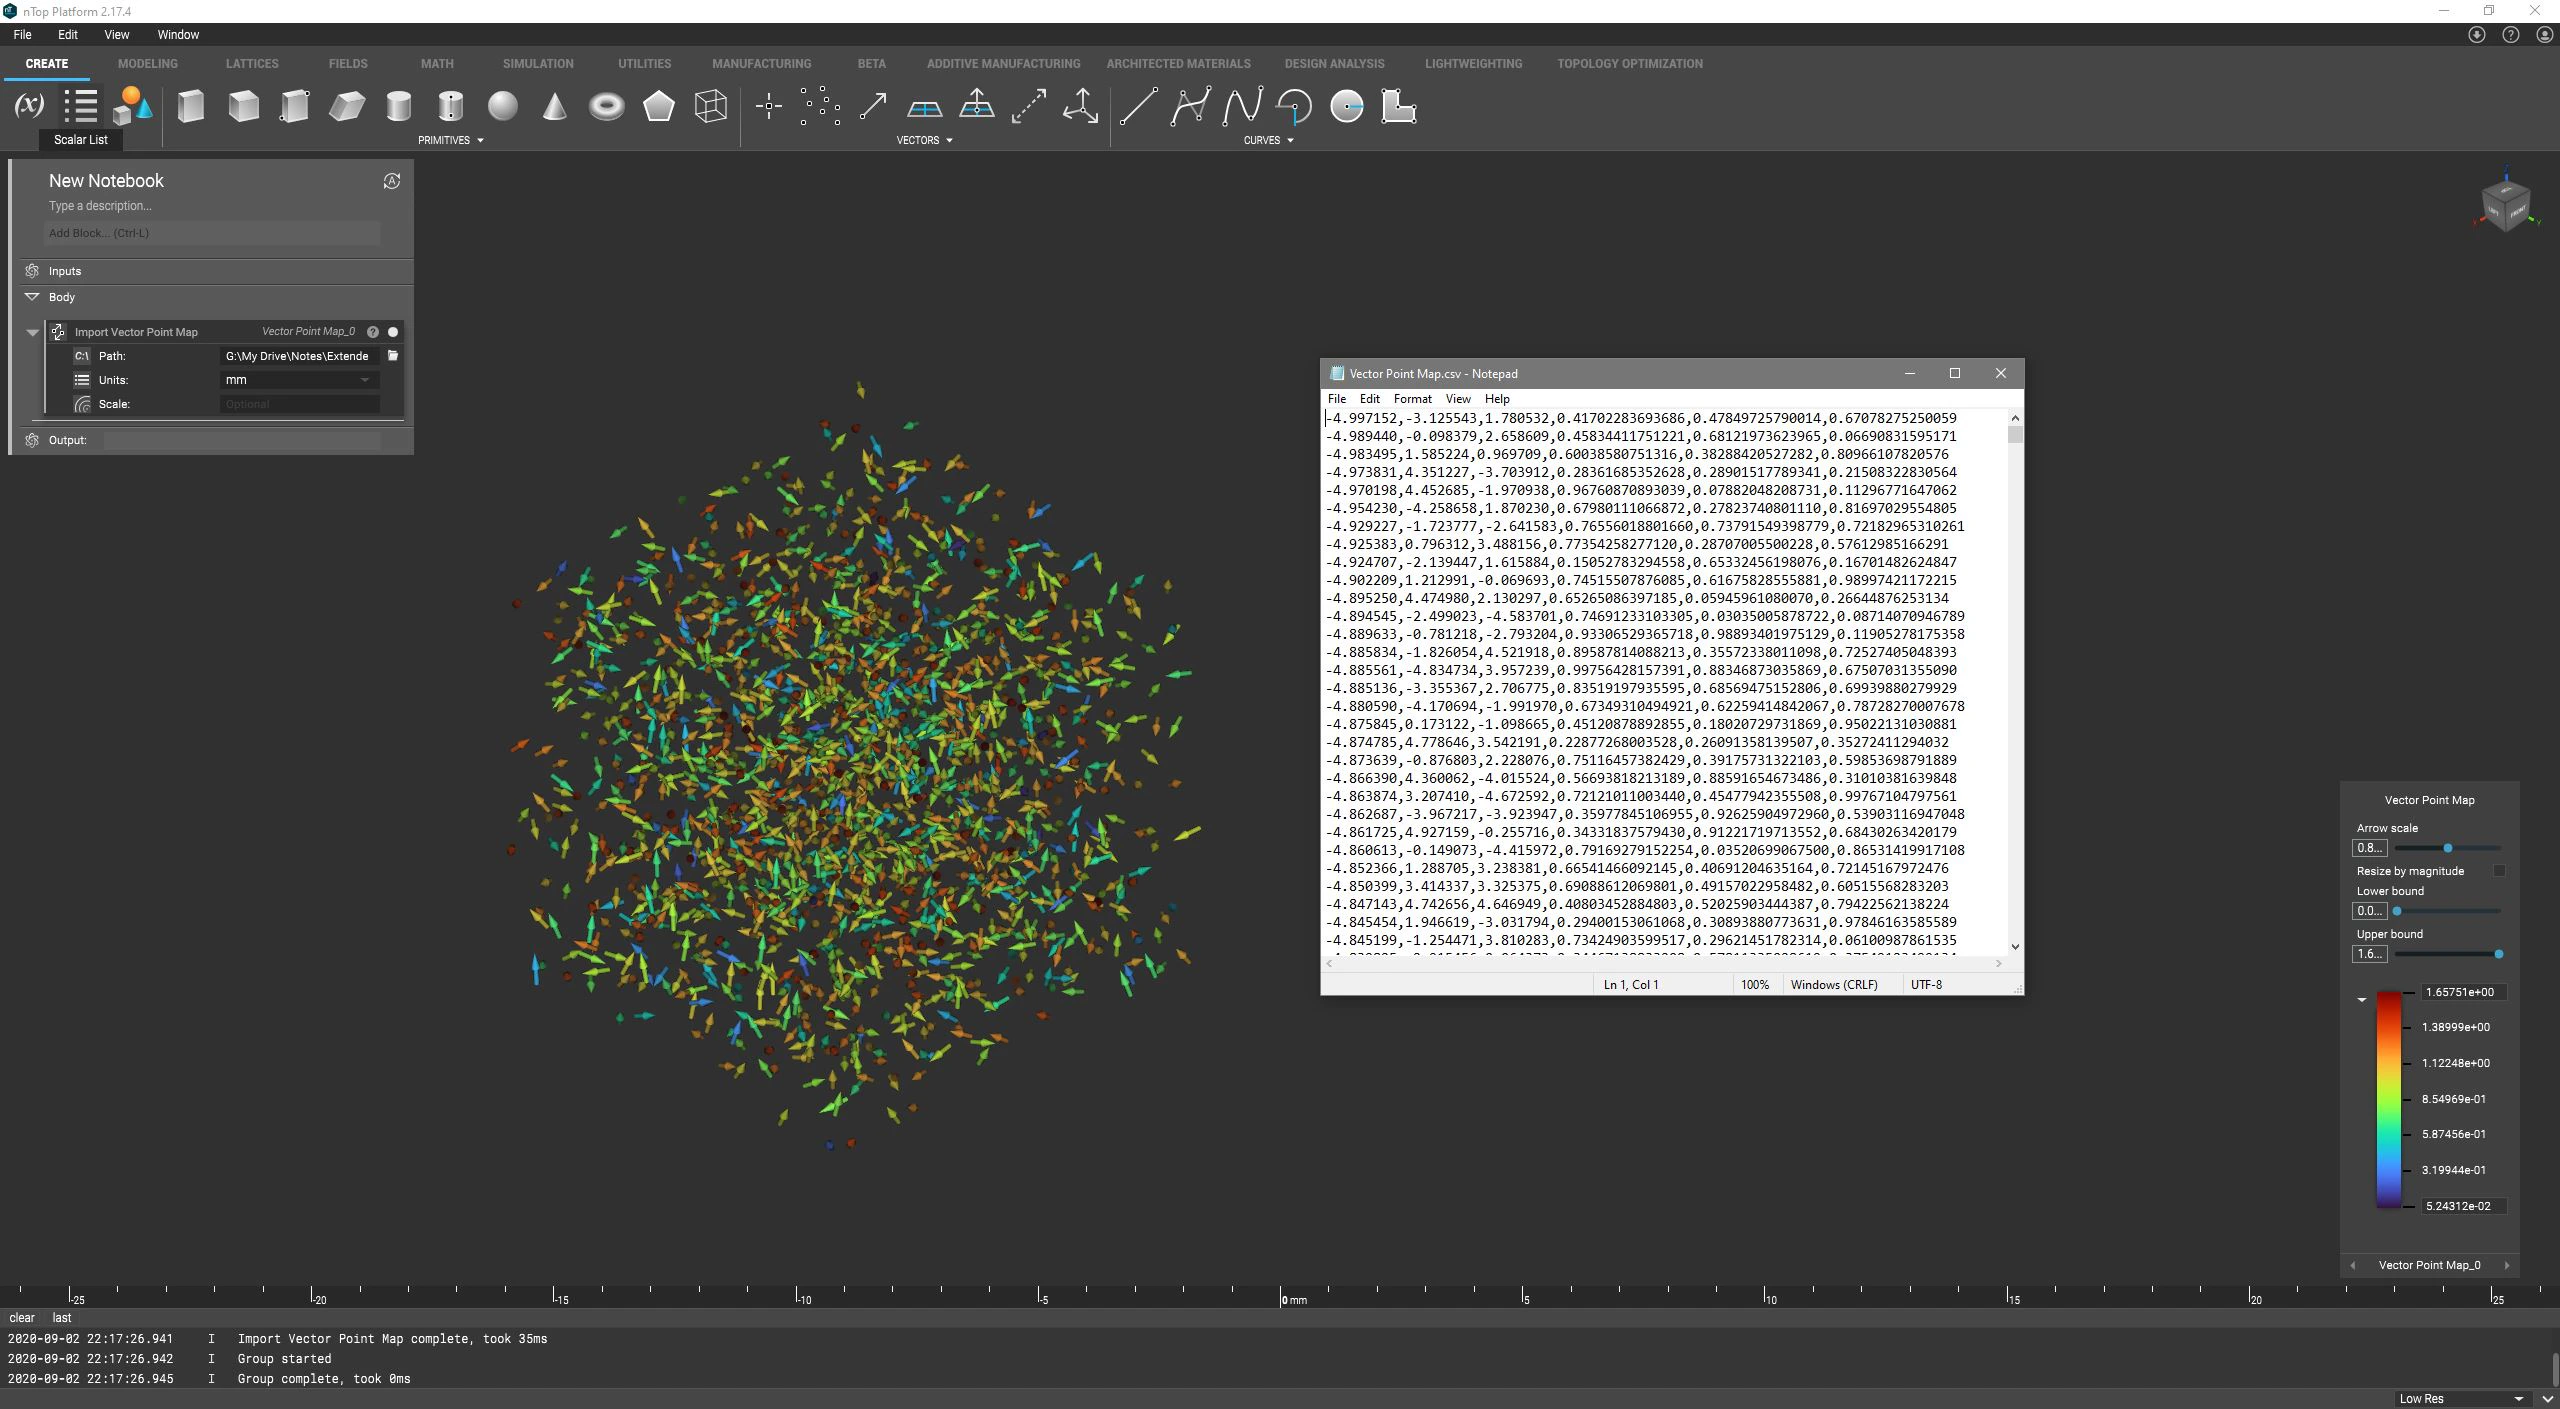Select the Point creation tool in Vectors

[x=768, y=106]
